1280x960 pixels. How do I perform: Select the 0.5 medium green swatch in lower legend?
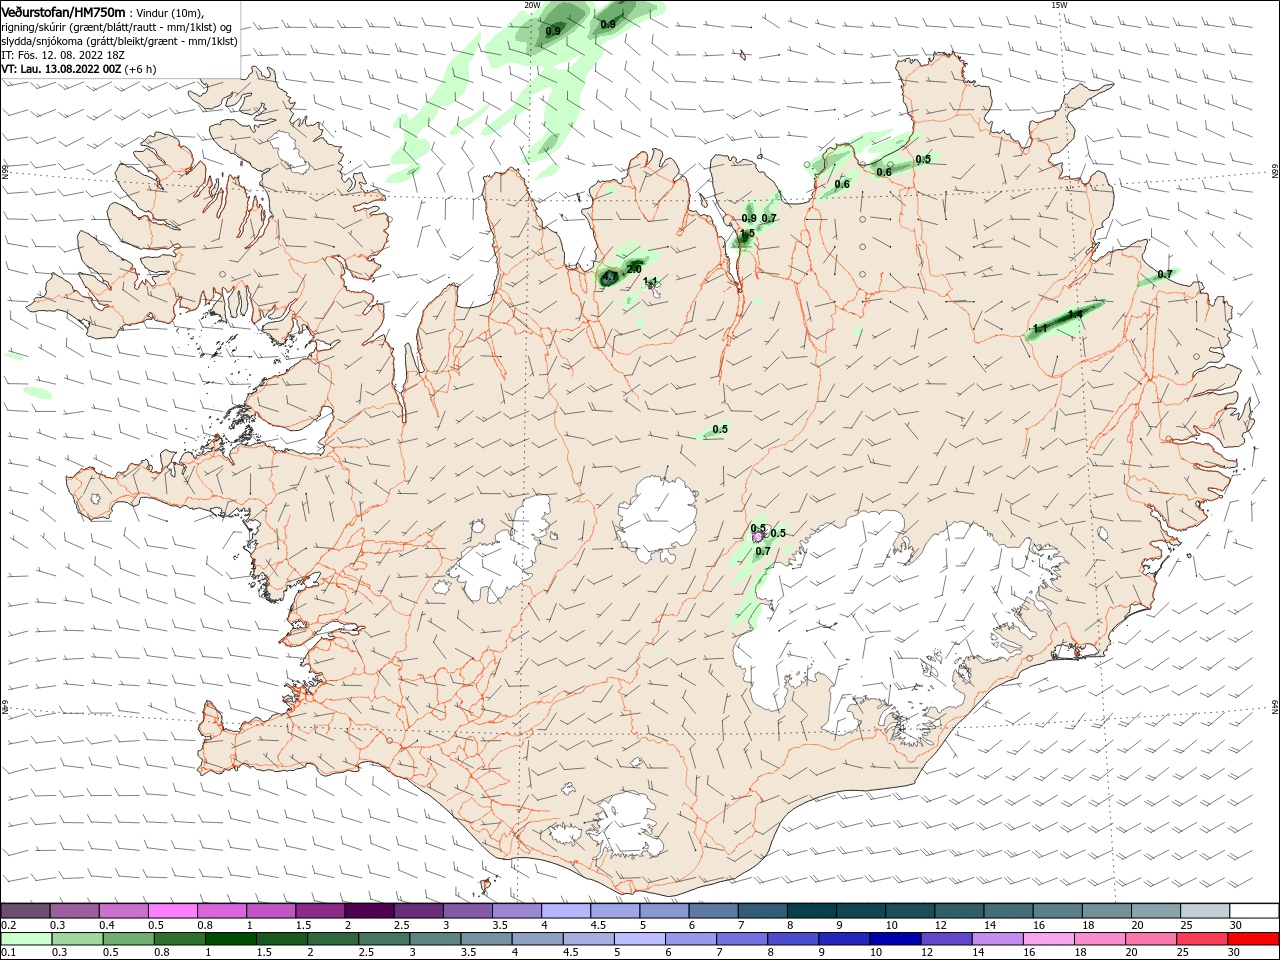pyautogui.click(x=127, y=939)
